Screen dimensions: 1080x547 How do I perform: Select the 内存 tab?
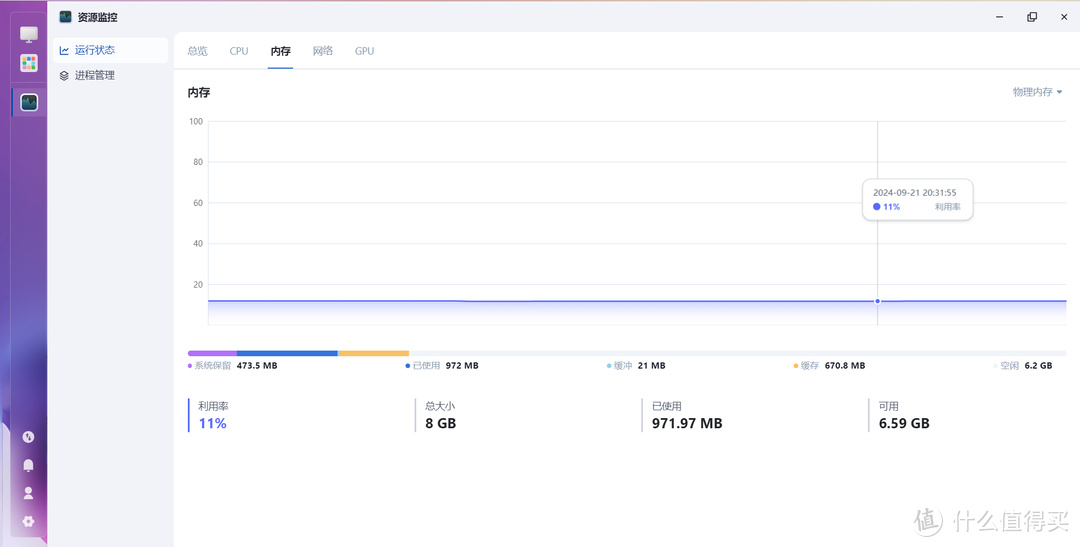tap(280, 51)
